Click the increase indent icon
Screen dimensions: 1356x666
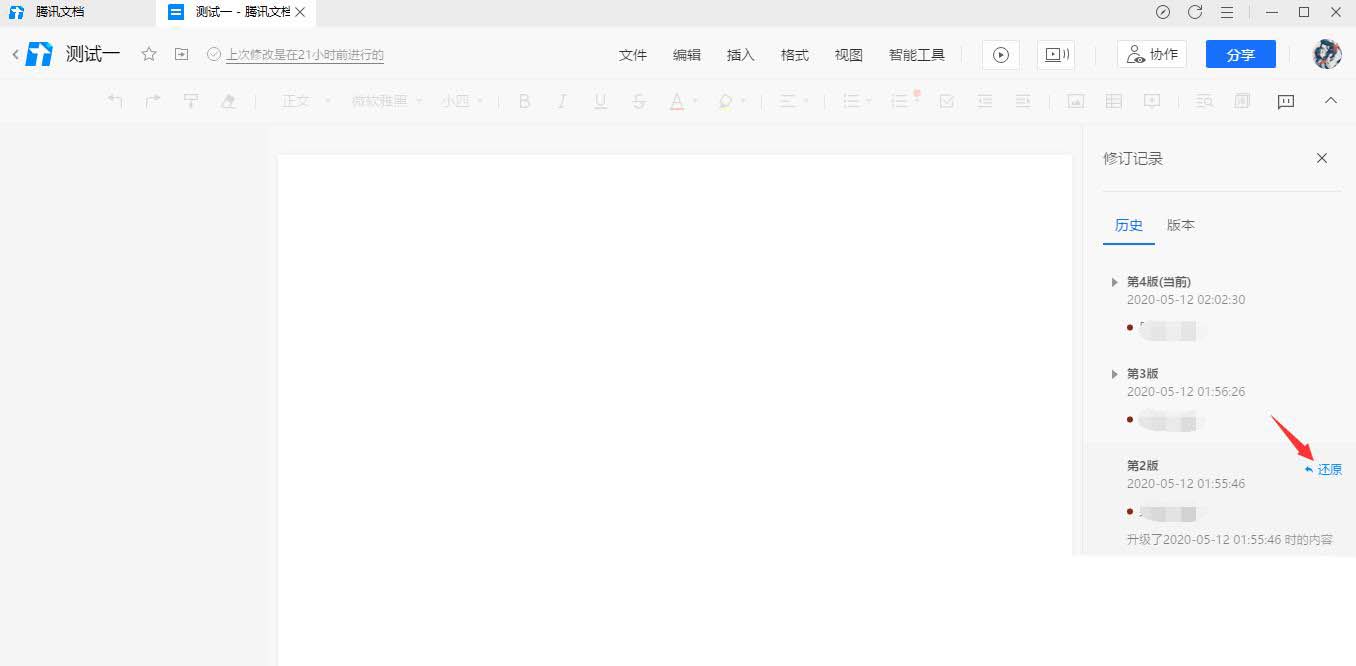(1023, 101)
